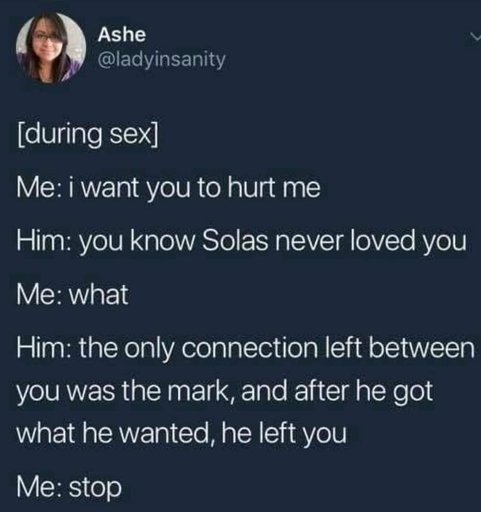Click the word 'stop' at the bottom

click(95, 488)
